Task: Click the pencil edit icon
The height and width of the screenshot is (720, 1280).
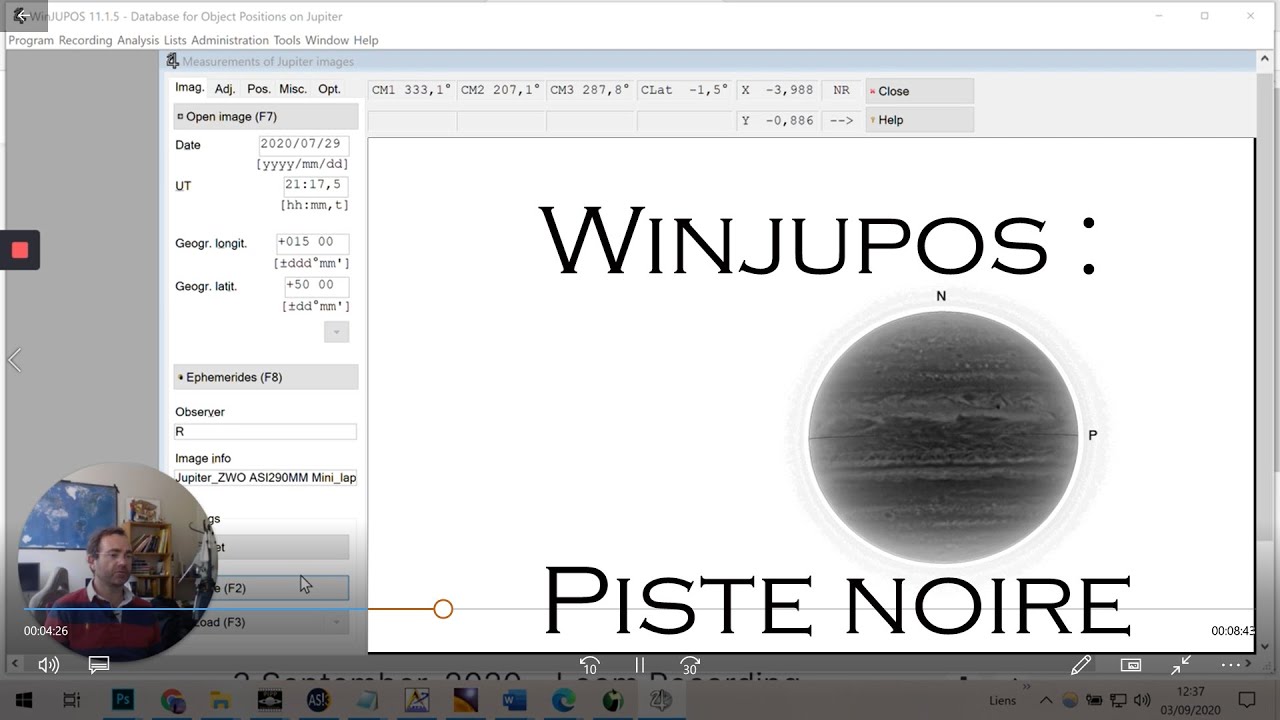Action: (1081, 665)
